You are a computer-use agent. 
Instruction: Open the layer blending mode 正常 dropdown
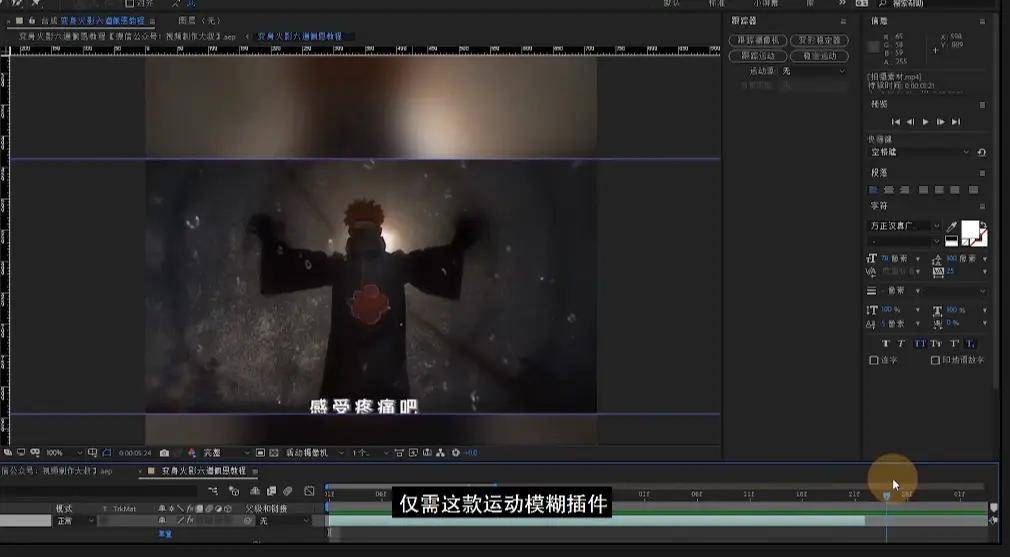click(x=75, y=521)
